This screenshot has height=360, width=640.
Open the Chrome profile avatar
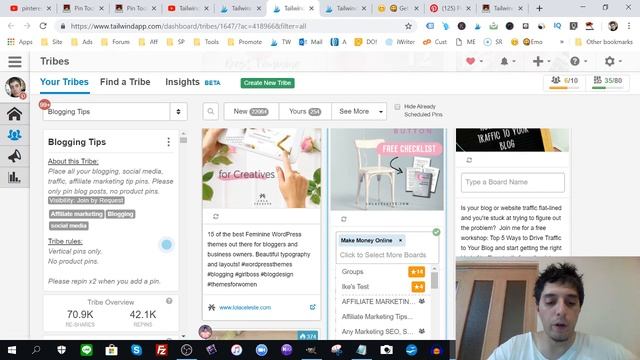pyautogui.click(x=613, y=26)
